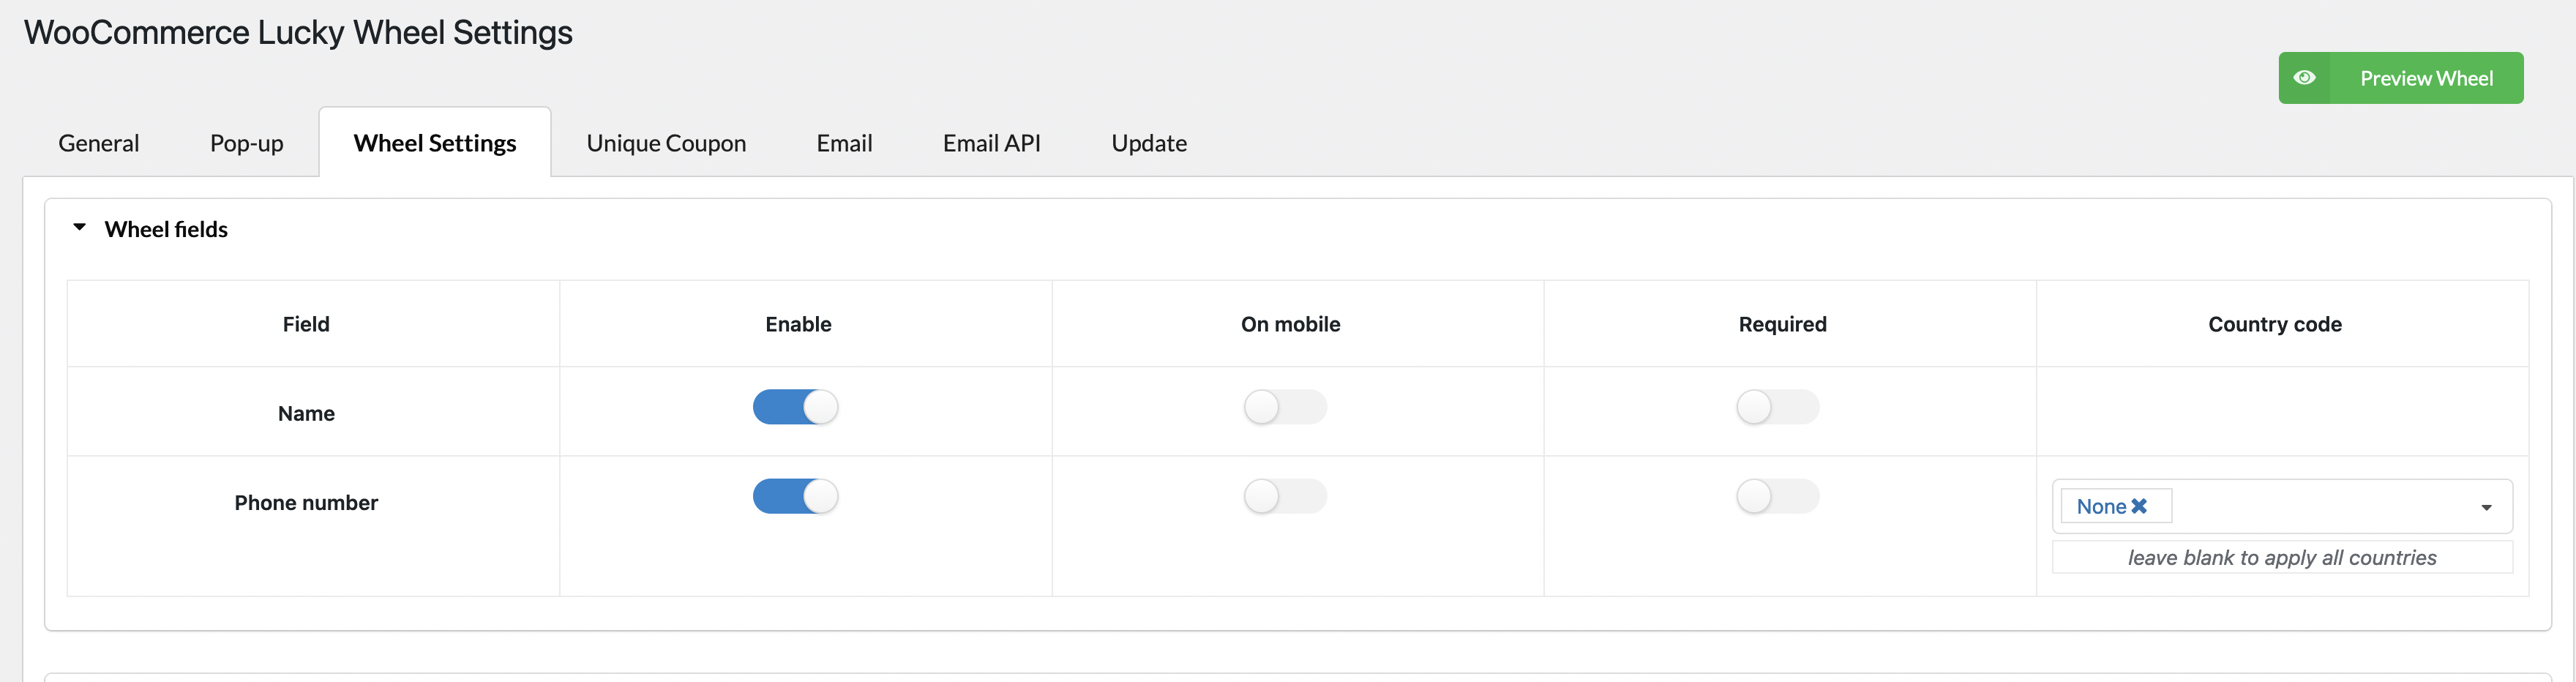Make the Name field Required

(1777, 407)
